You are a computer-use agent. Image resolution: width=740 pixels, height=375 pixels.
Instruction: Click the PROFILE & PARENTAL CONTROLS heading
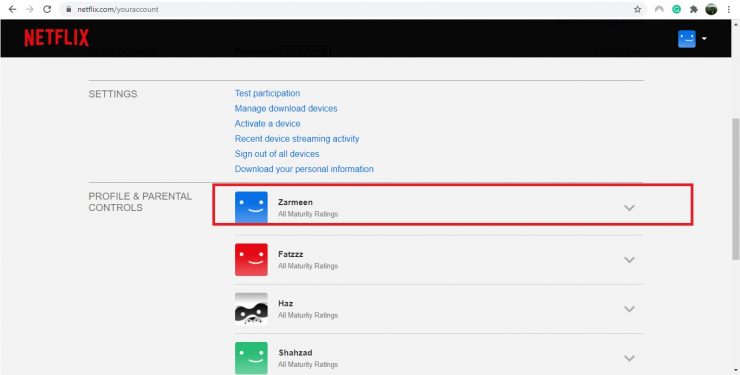coord(140,202)
